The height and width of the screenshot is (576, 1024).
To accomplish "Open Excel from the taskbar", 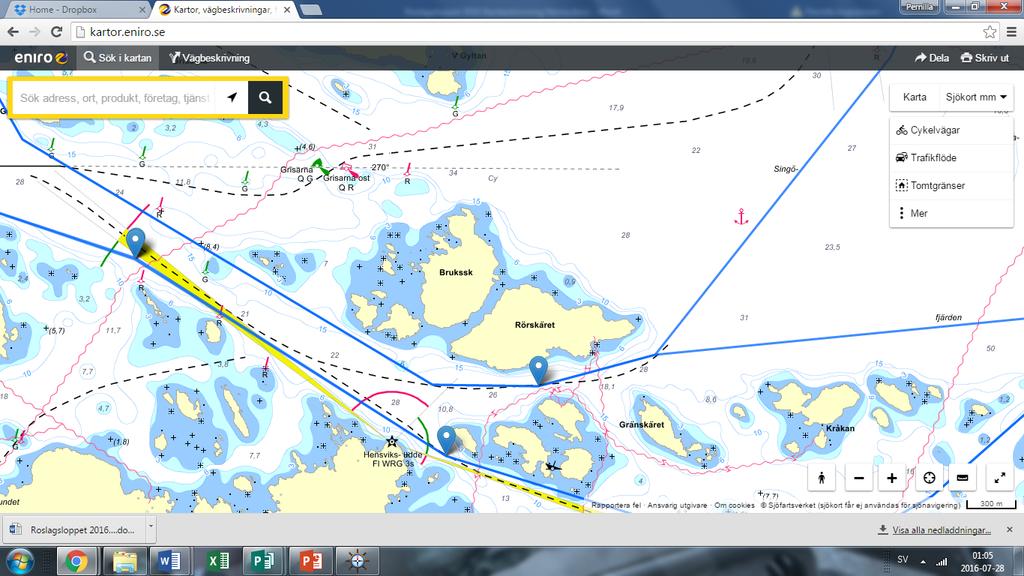I will (217, 562).
